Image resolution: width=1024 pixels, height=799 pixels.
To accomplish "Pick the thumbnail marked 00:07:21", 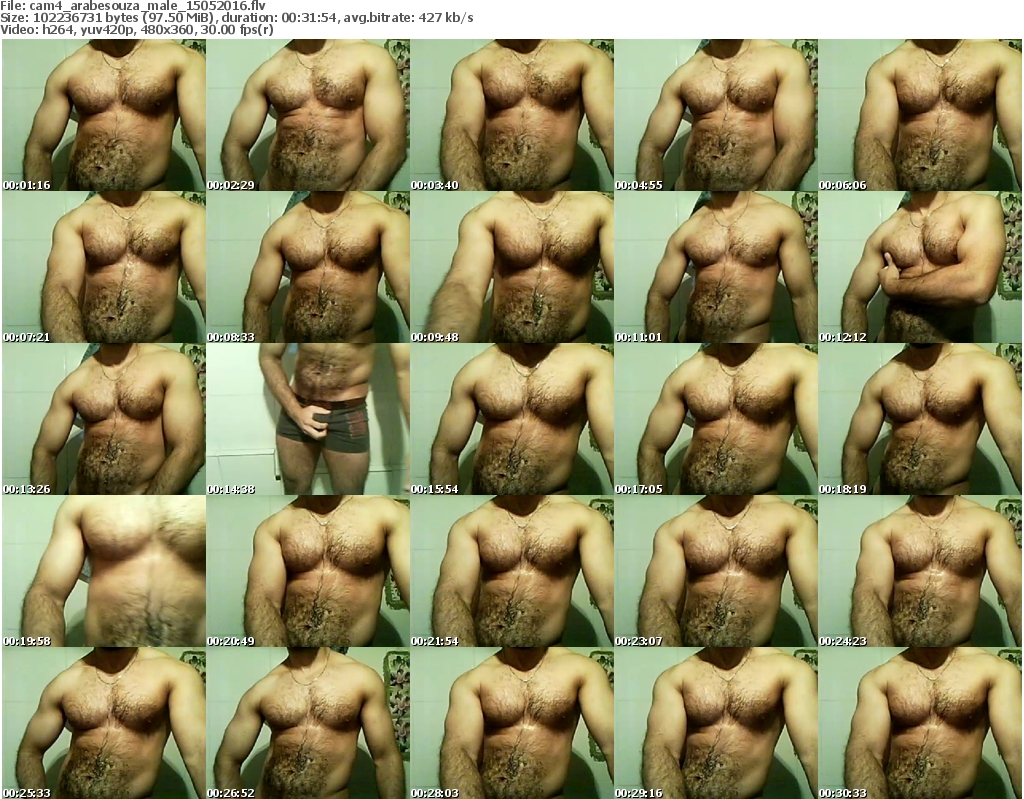I will point(104,267).
